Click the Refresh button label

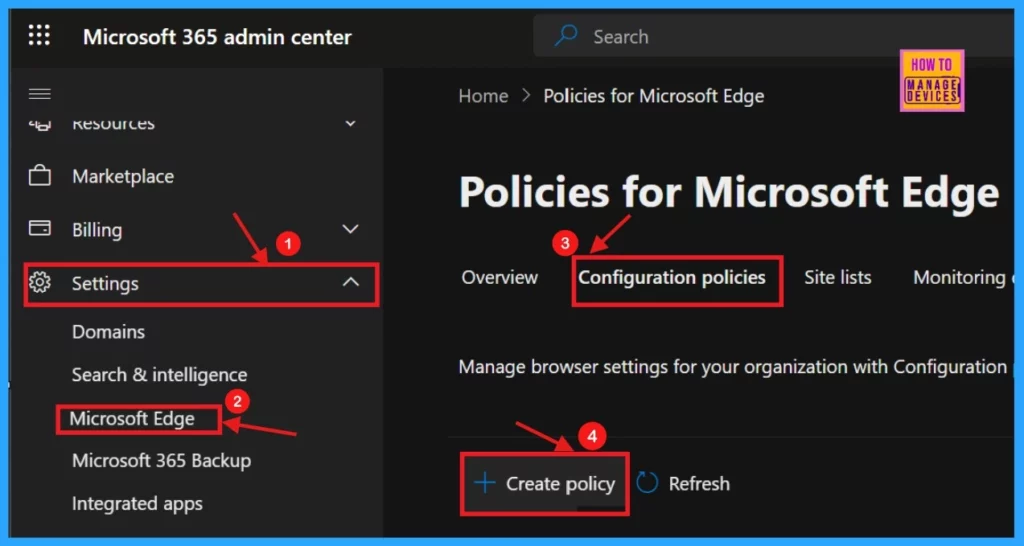coord(699,484)
